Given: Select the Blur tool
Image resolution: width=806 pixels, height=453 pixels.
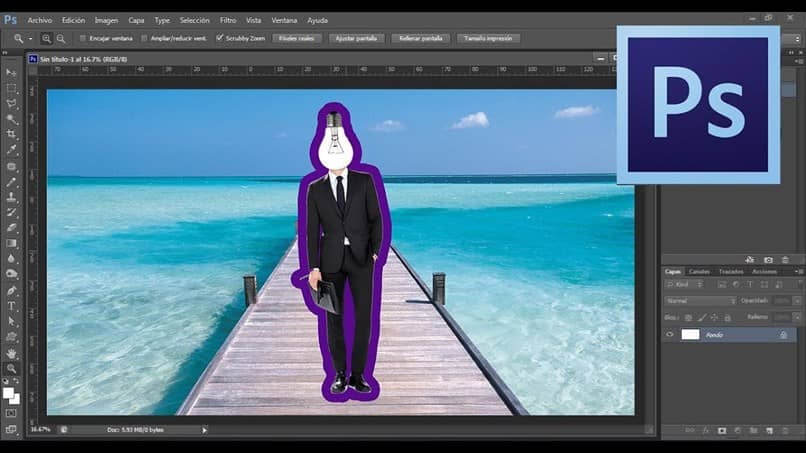Looking at the screenshot, I should [x=11, y=259].
